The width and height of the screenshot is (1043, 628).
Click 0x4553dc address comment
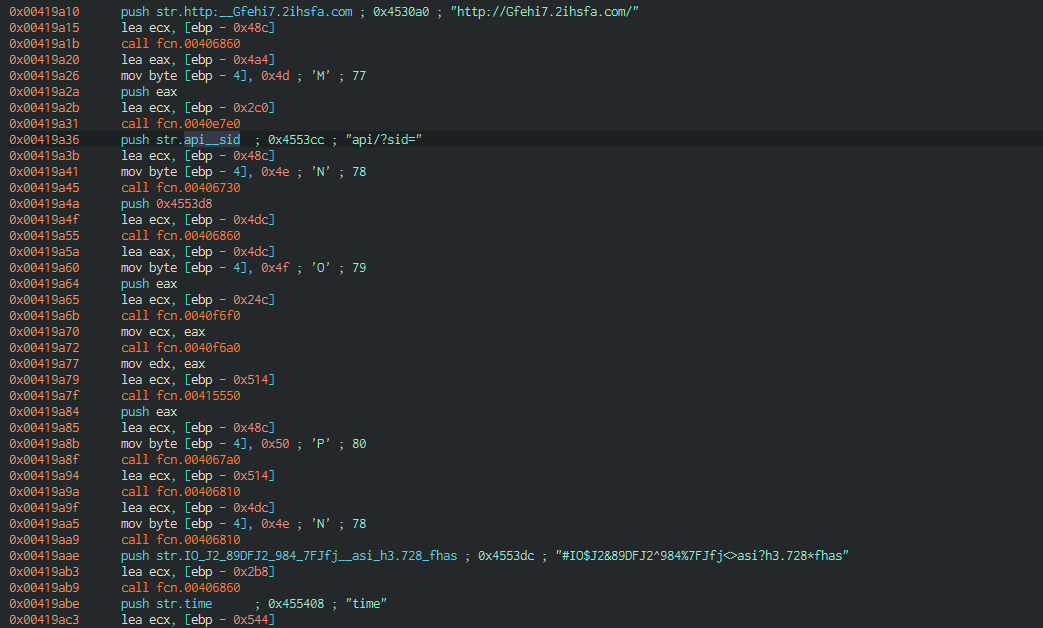pos(506,554)
